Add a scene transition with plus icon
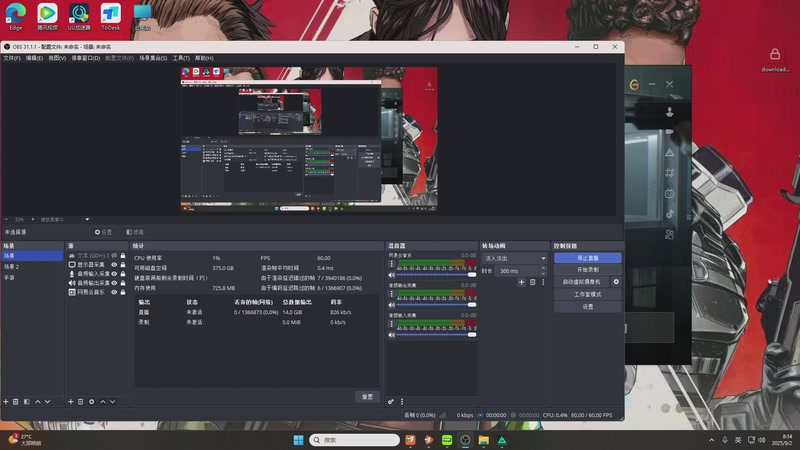The height and width of the screenshot is (450, 800). click(521, 282)
